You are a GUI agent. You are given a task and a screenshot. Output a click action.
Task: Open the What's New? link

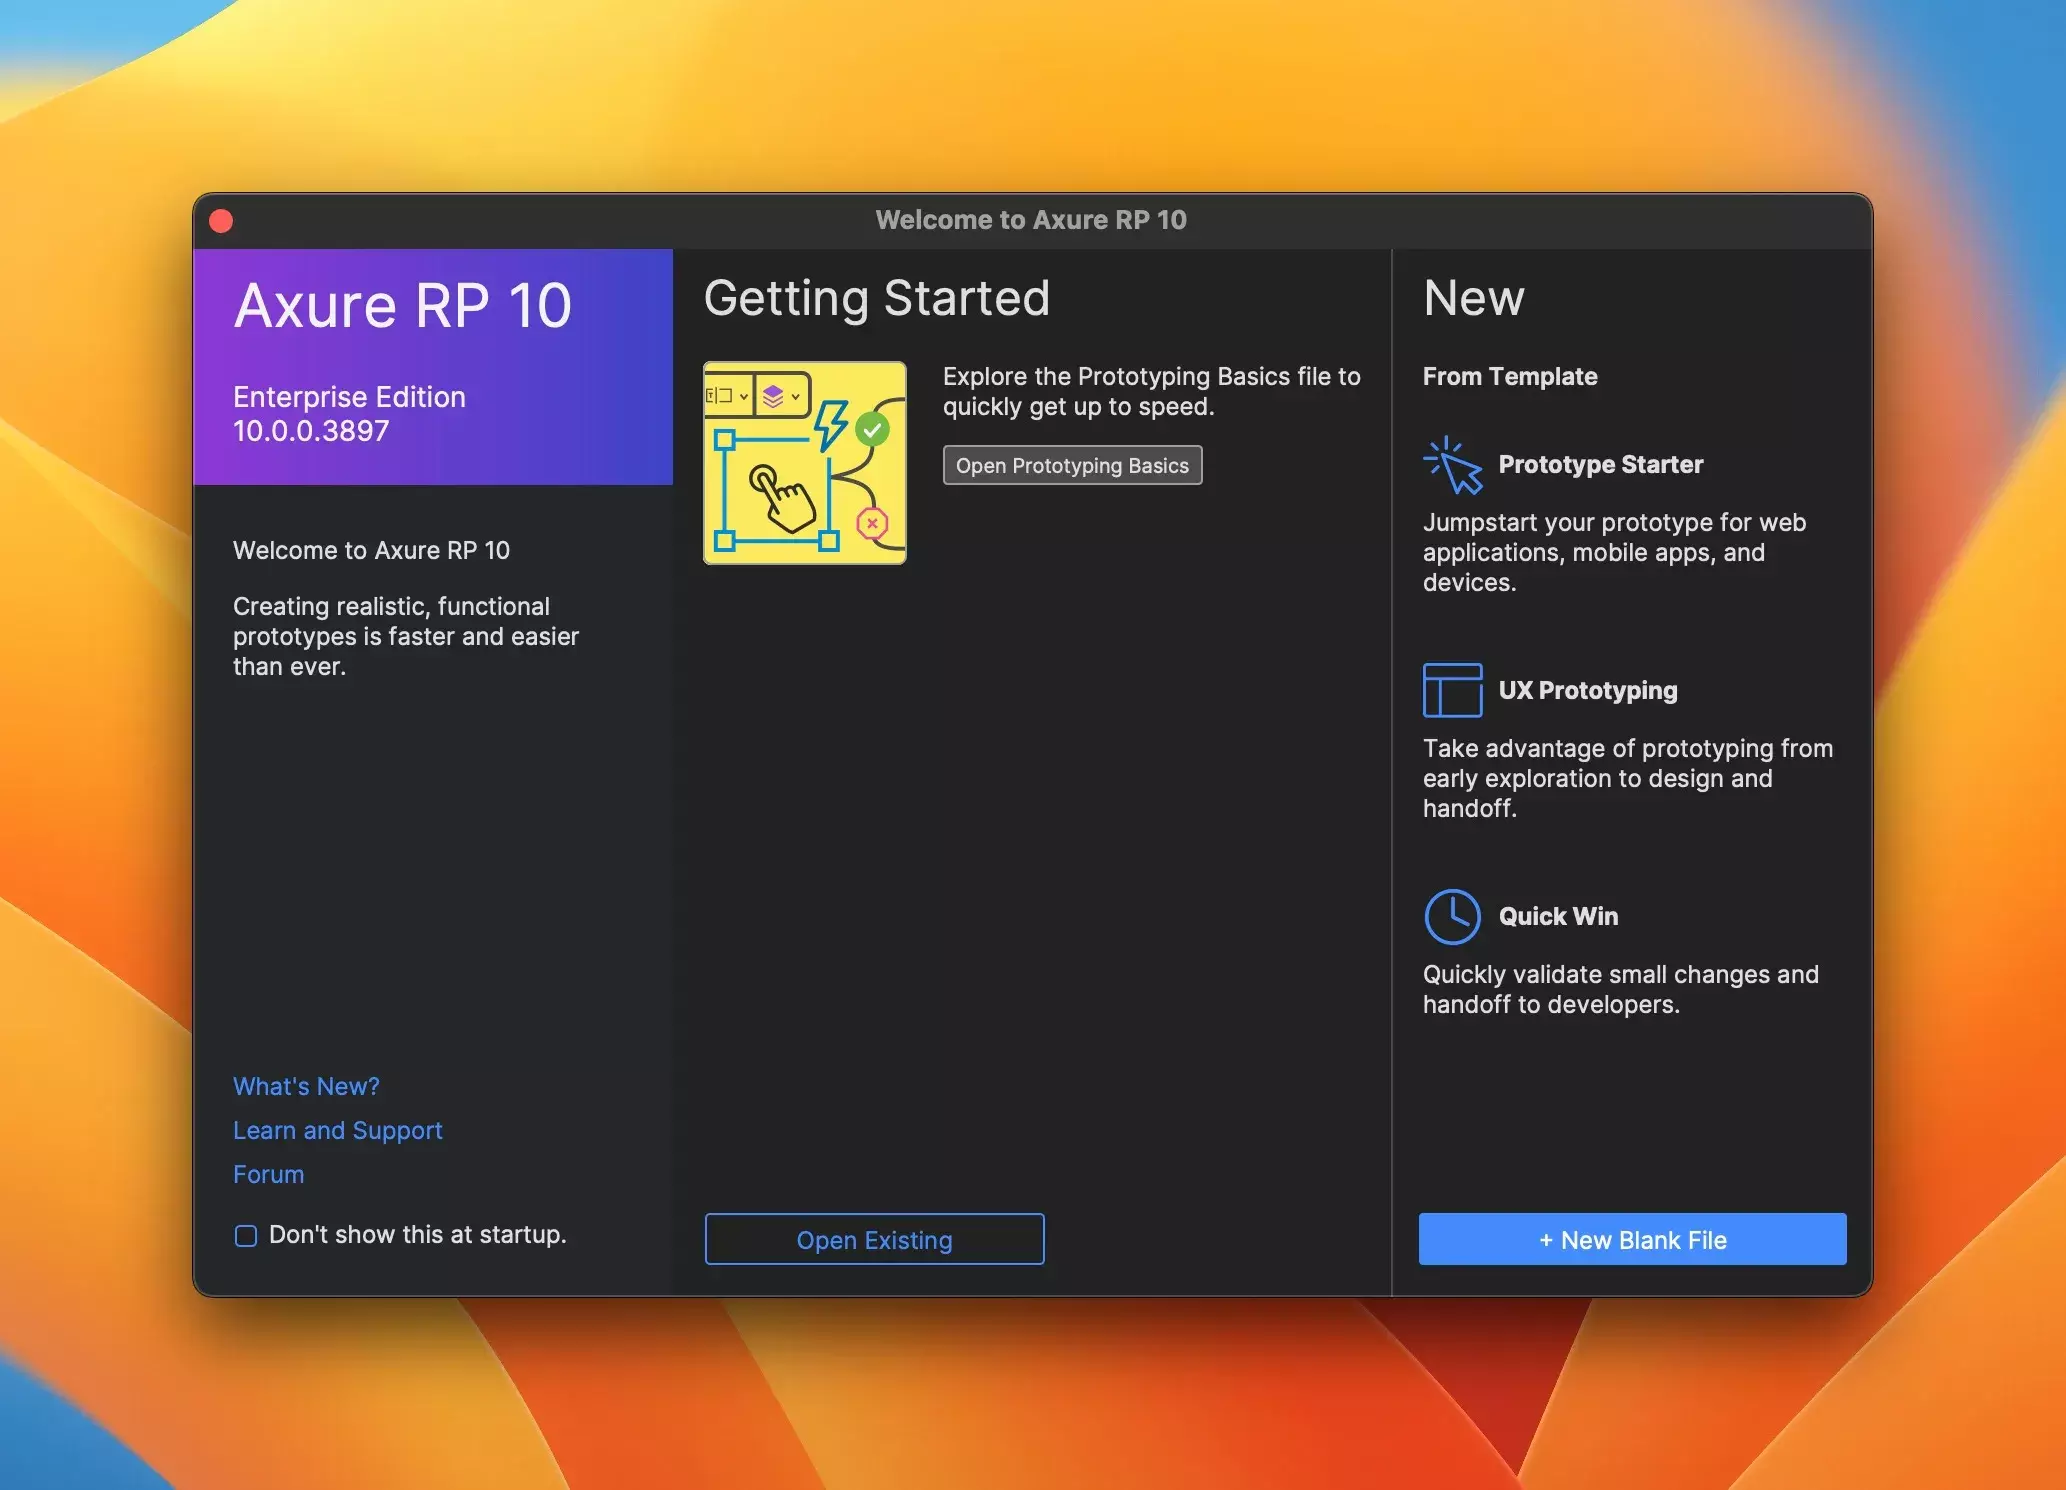[x=306, y=1086]
